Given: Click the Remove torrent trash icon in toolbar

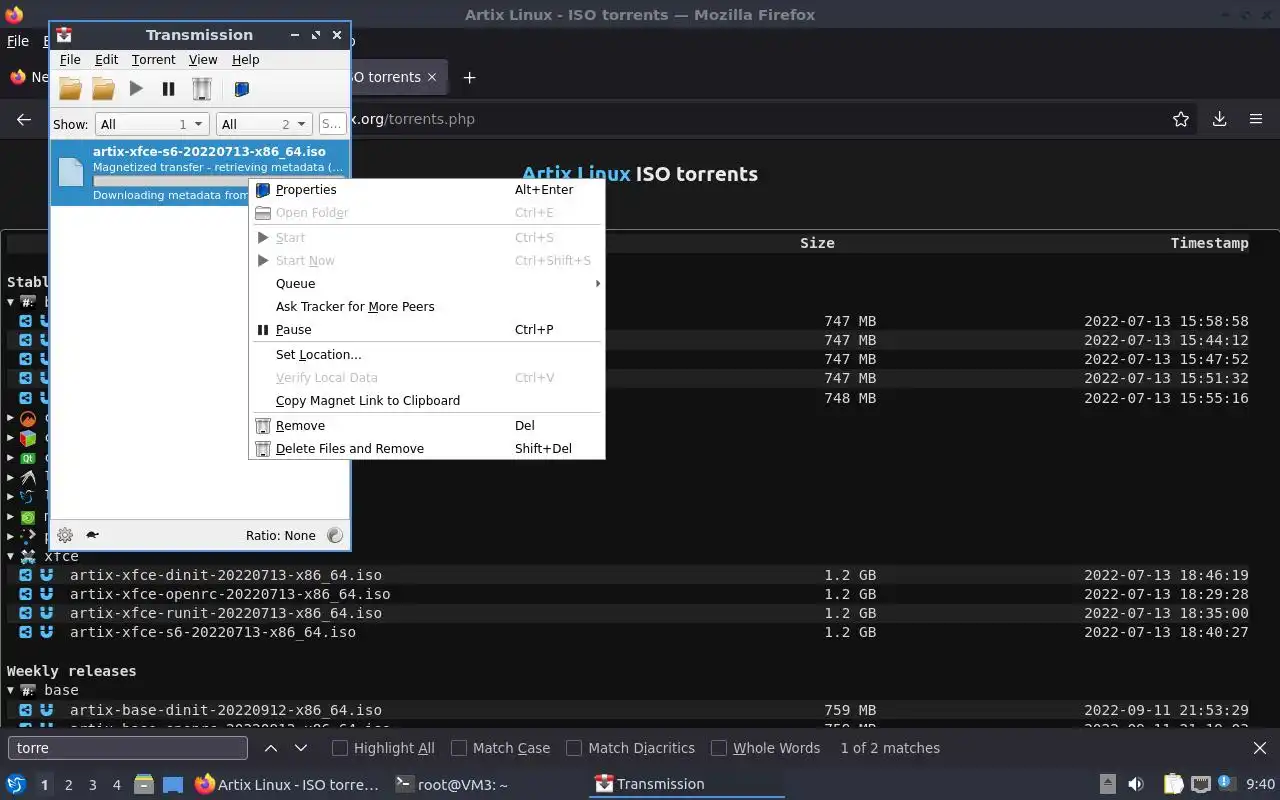Looking at the screenshot, I should (202, 89).
